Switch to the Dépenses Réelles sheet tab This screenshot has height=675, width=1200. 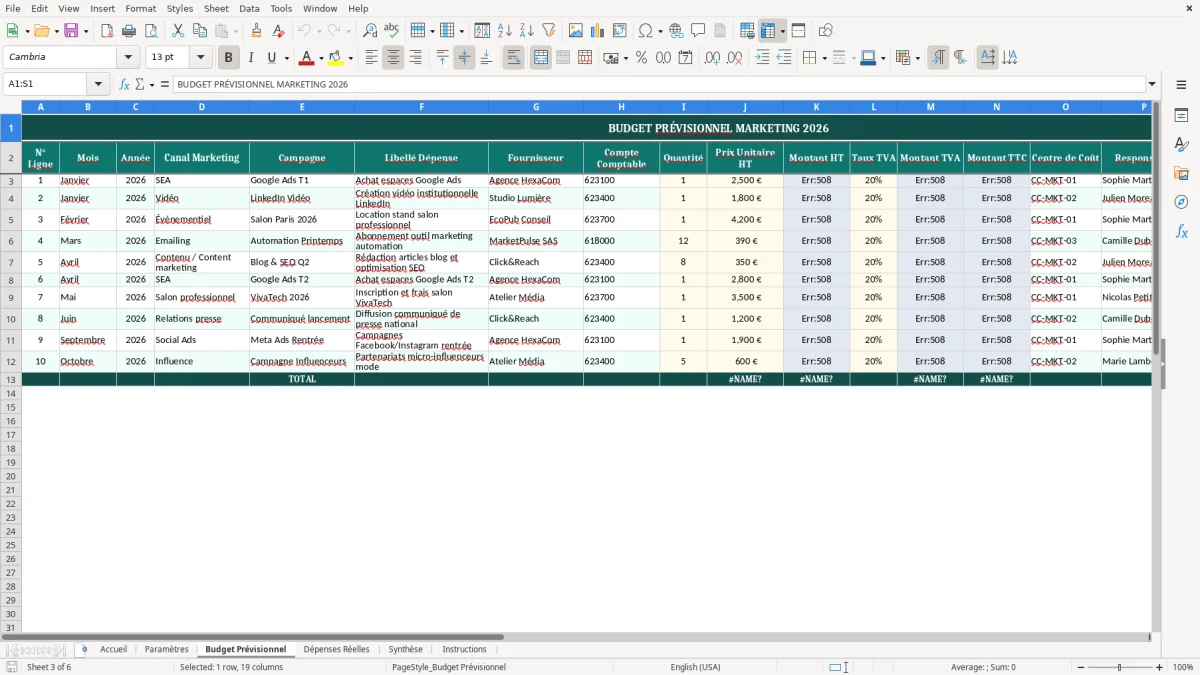coord(336,649)
